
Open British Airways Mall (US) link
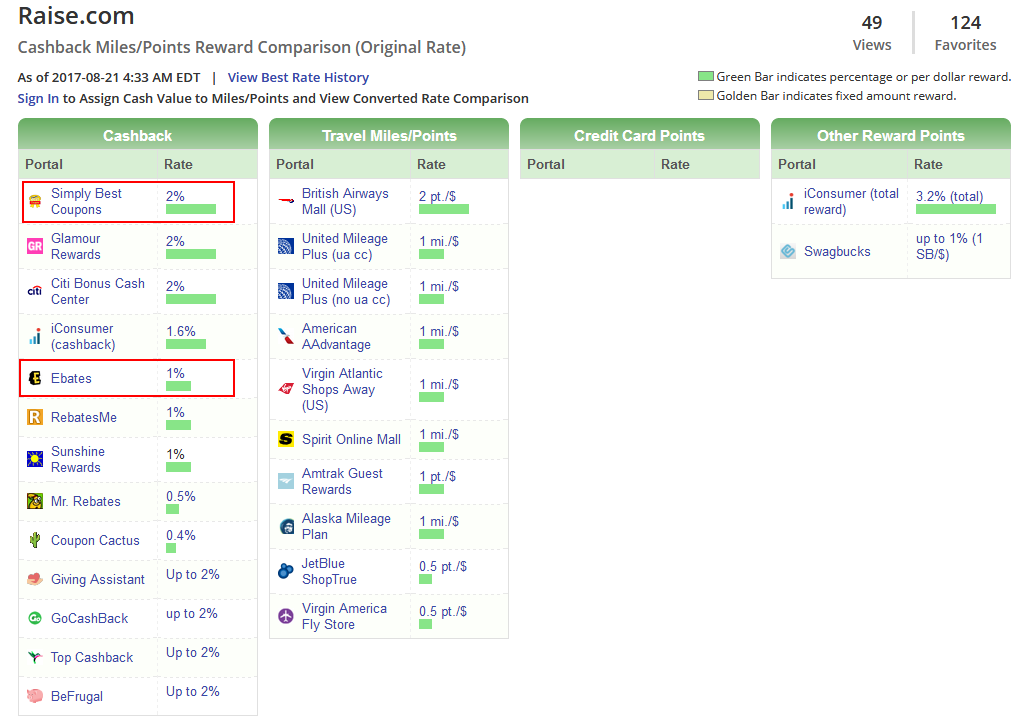click(x=345, y=202)
